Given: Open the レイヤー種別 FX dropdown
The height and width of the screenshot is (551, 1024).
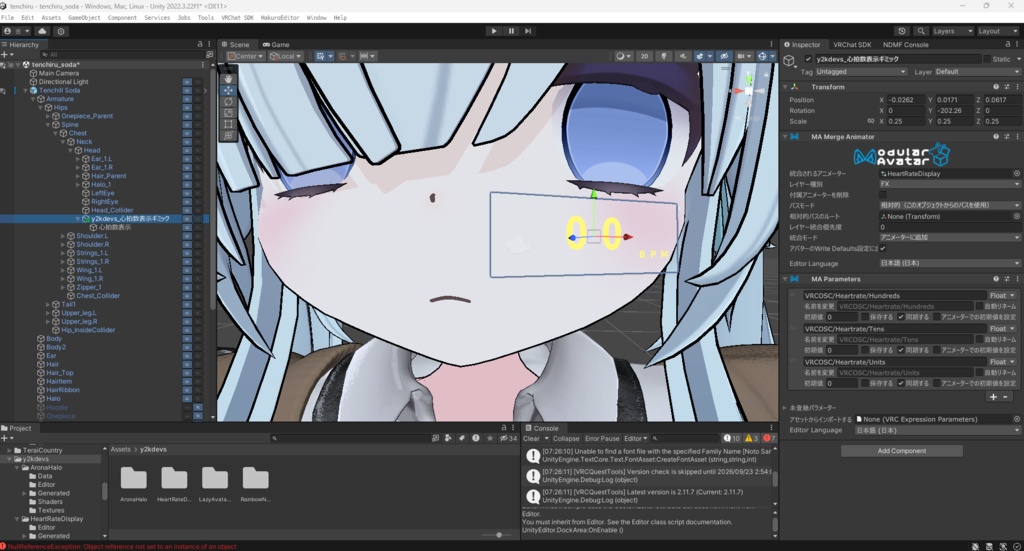Looking at the screenshot, I should tap(950, 184).
